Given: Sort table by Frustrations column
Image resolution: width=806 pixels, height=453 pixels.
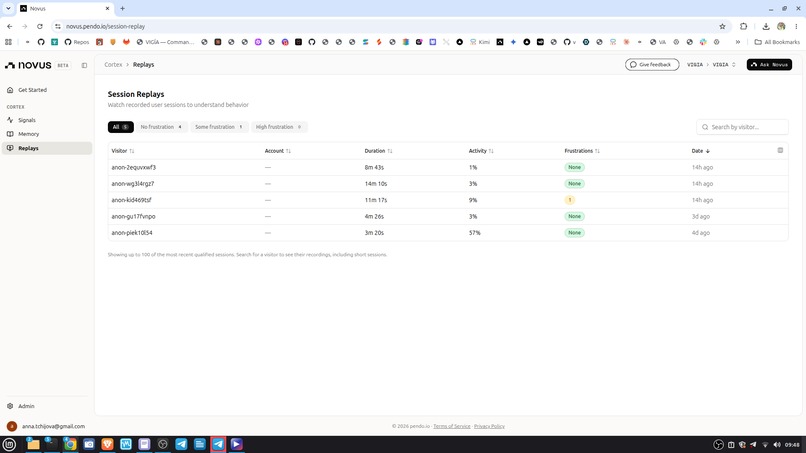Looking at the screenshot, I should tap(582, 151).
